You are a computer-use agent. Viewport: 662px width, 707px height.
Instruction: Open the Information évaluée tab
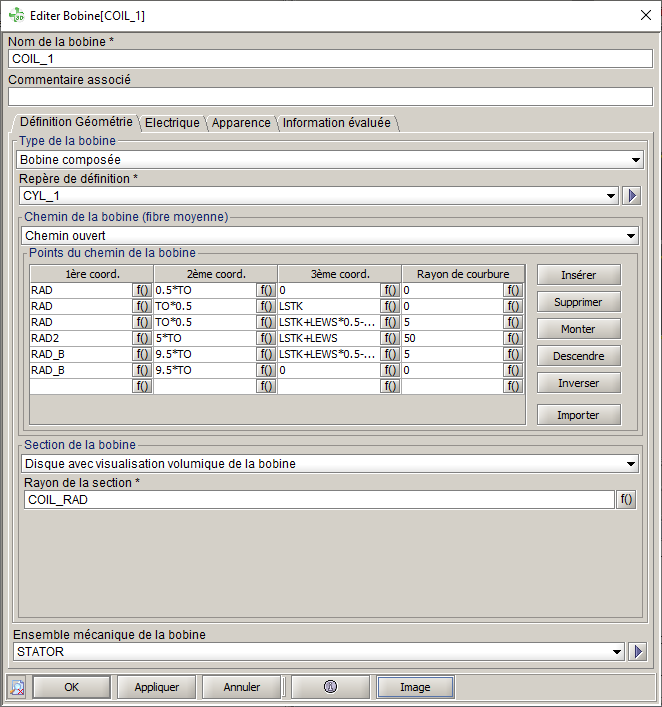[x=336, y=123]
